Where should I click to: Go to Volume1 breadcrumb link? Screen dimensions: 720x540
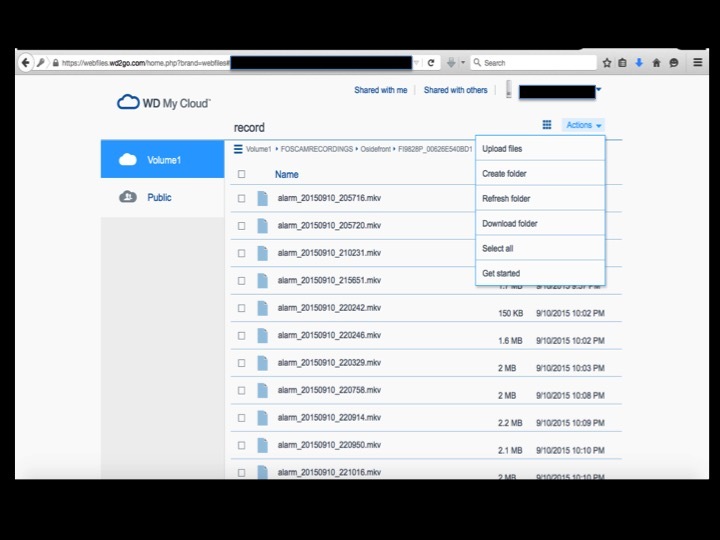coord(259,149)
